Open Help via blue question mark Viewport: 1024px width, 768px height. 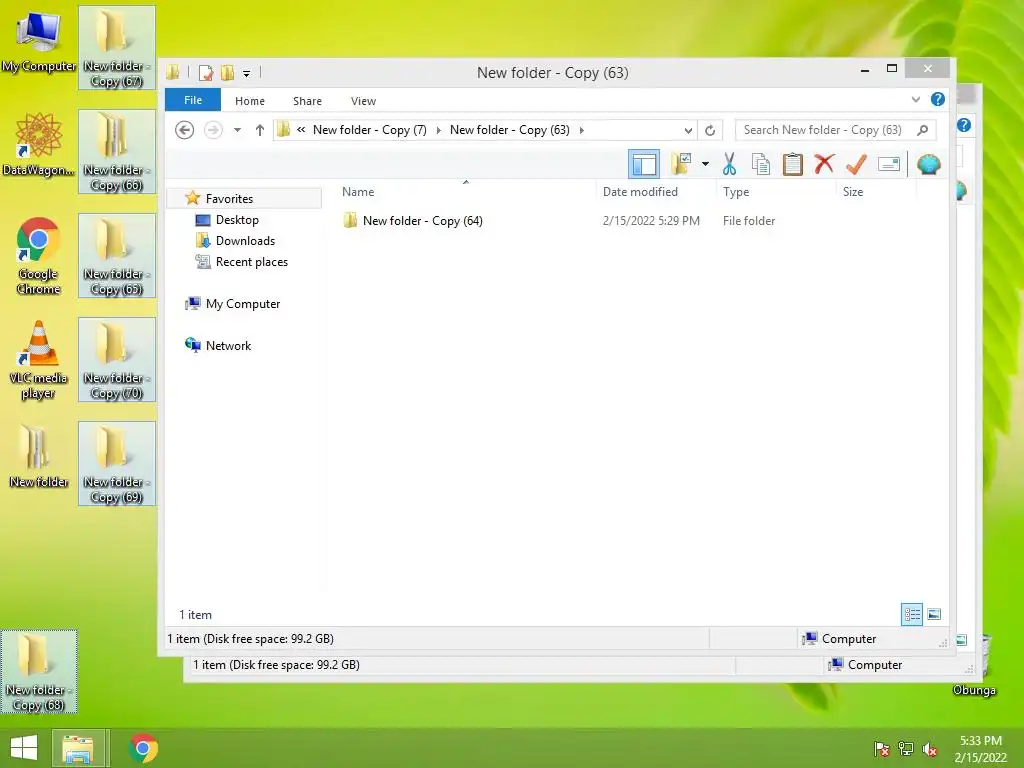pyautogui.click(x=938, y=99)
